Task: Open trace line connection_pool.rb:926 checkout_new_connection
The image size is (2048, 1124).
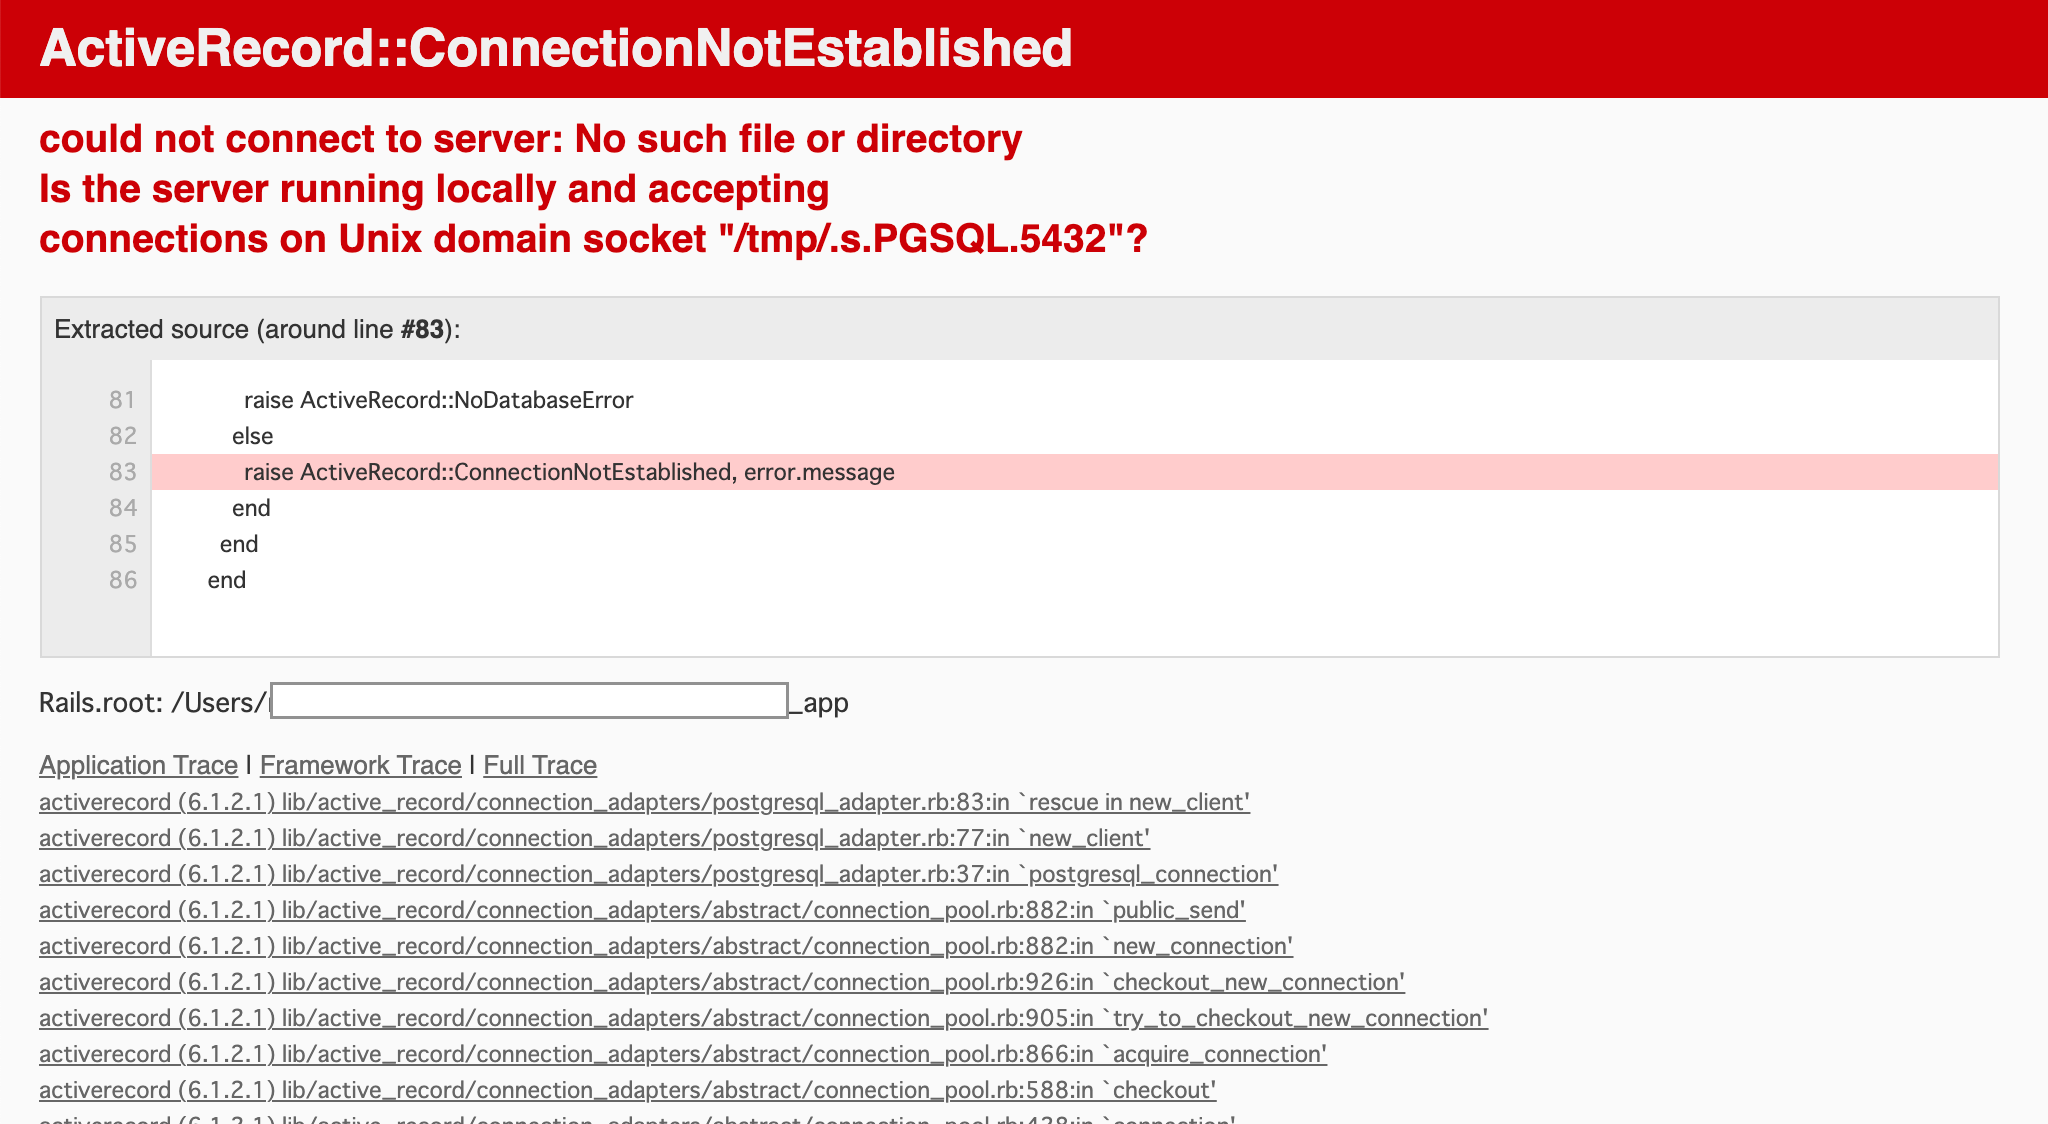Action: 722,982
